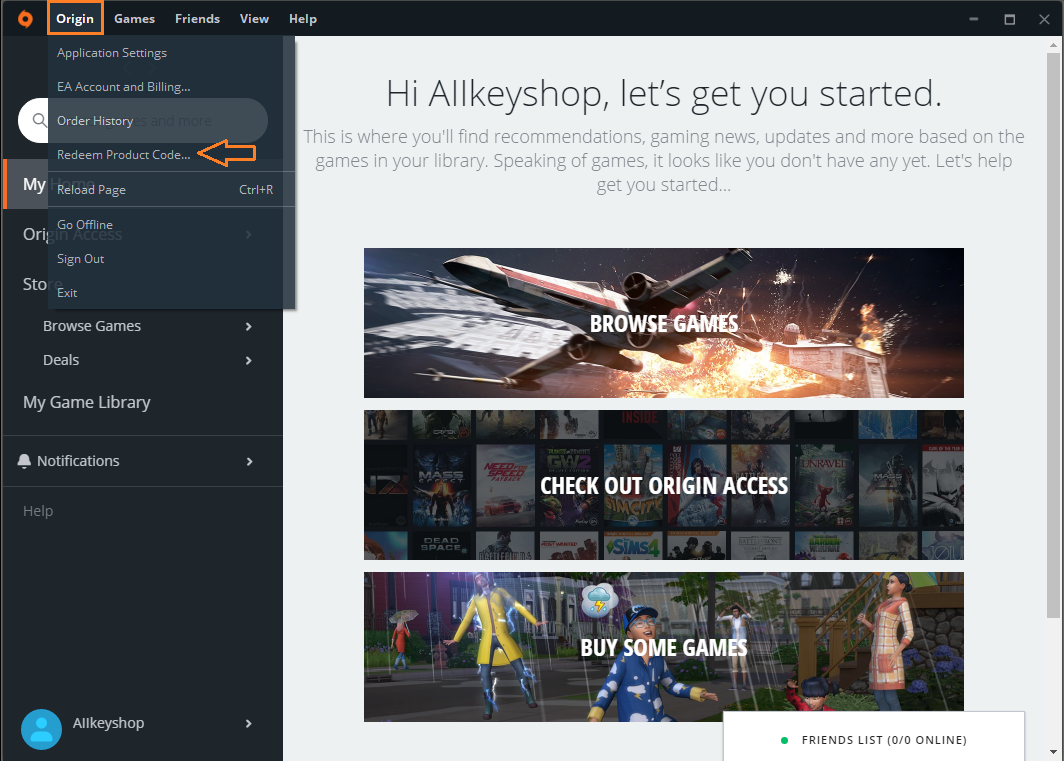Click the Notifications bell icon

pyautogui.click(x=25, y=461)
